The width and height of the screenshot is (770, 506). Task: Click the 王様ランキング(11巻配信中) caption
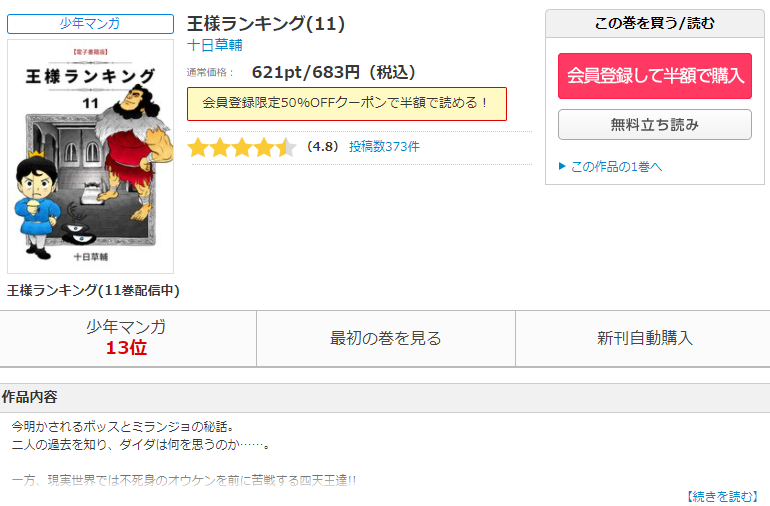click(93, 290)
